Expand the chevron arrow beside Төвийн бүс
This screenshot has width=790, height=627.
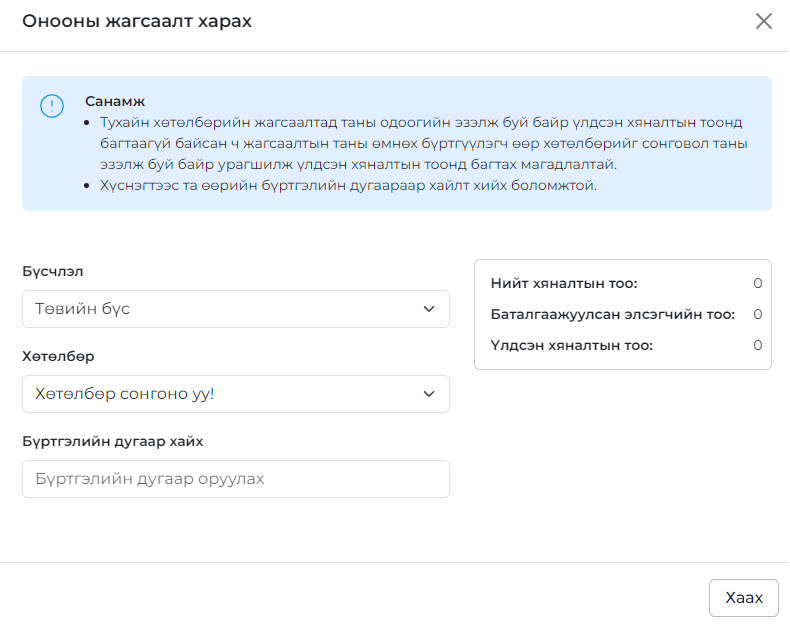pos(429,309)
